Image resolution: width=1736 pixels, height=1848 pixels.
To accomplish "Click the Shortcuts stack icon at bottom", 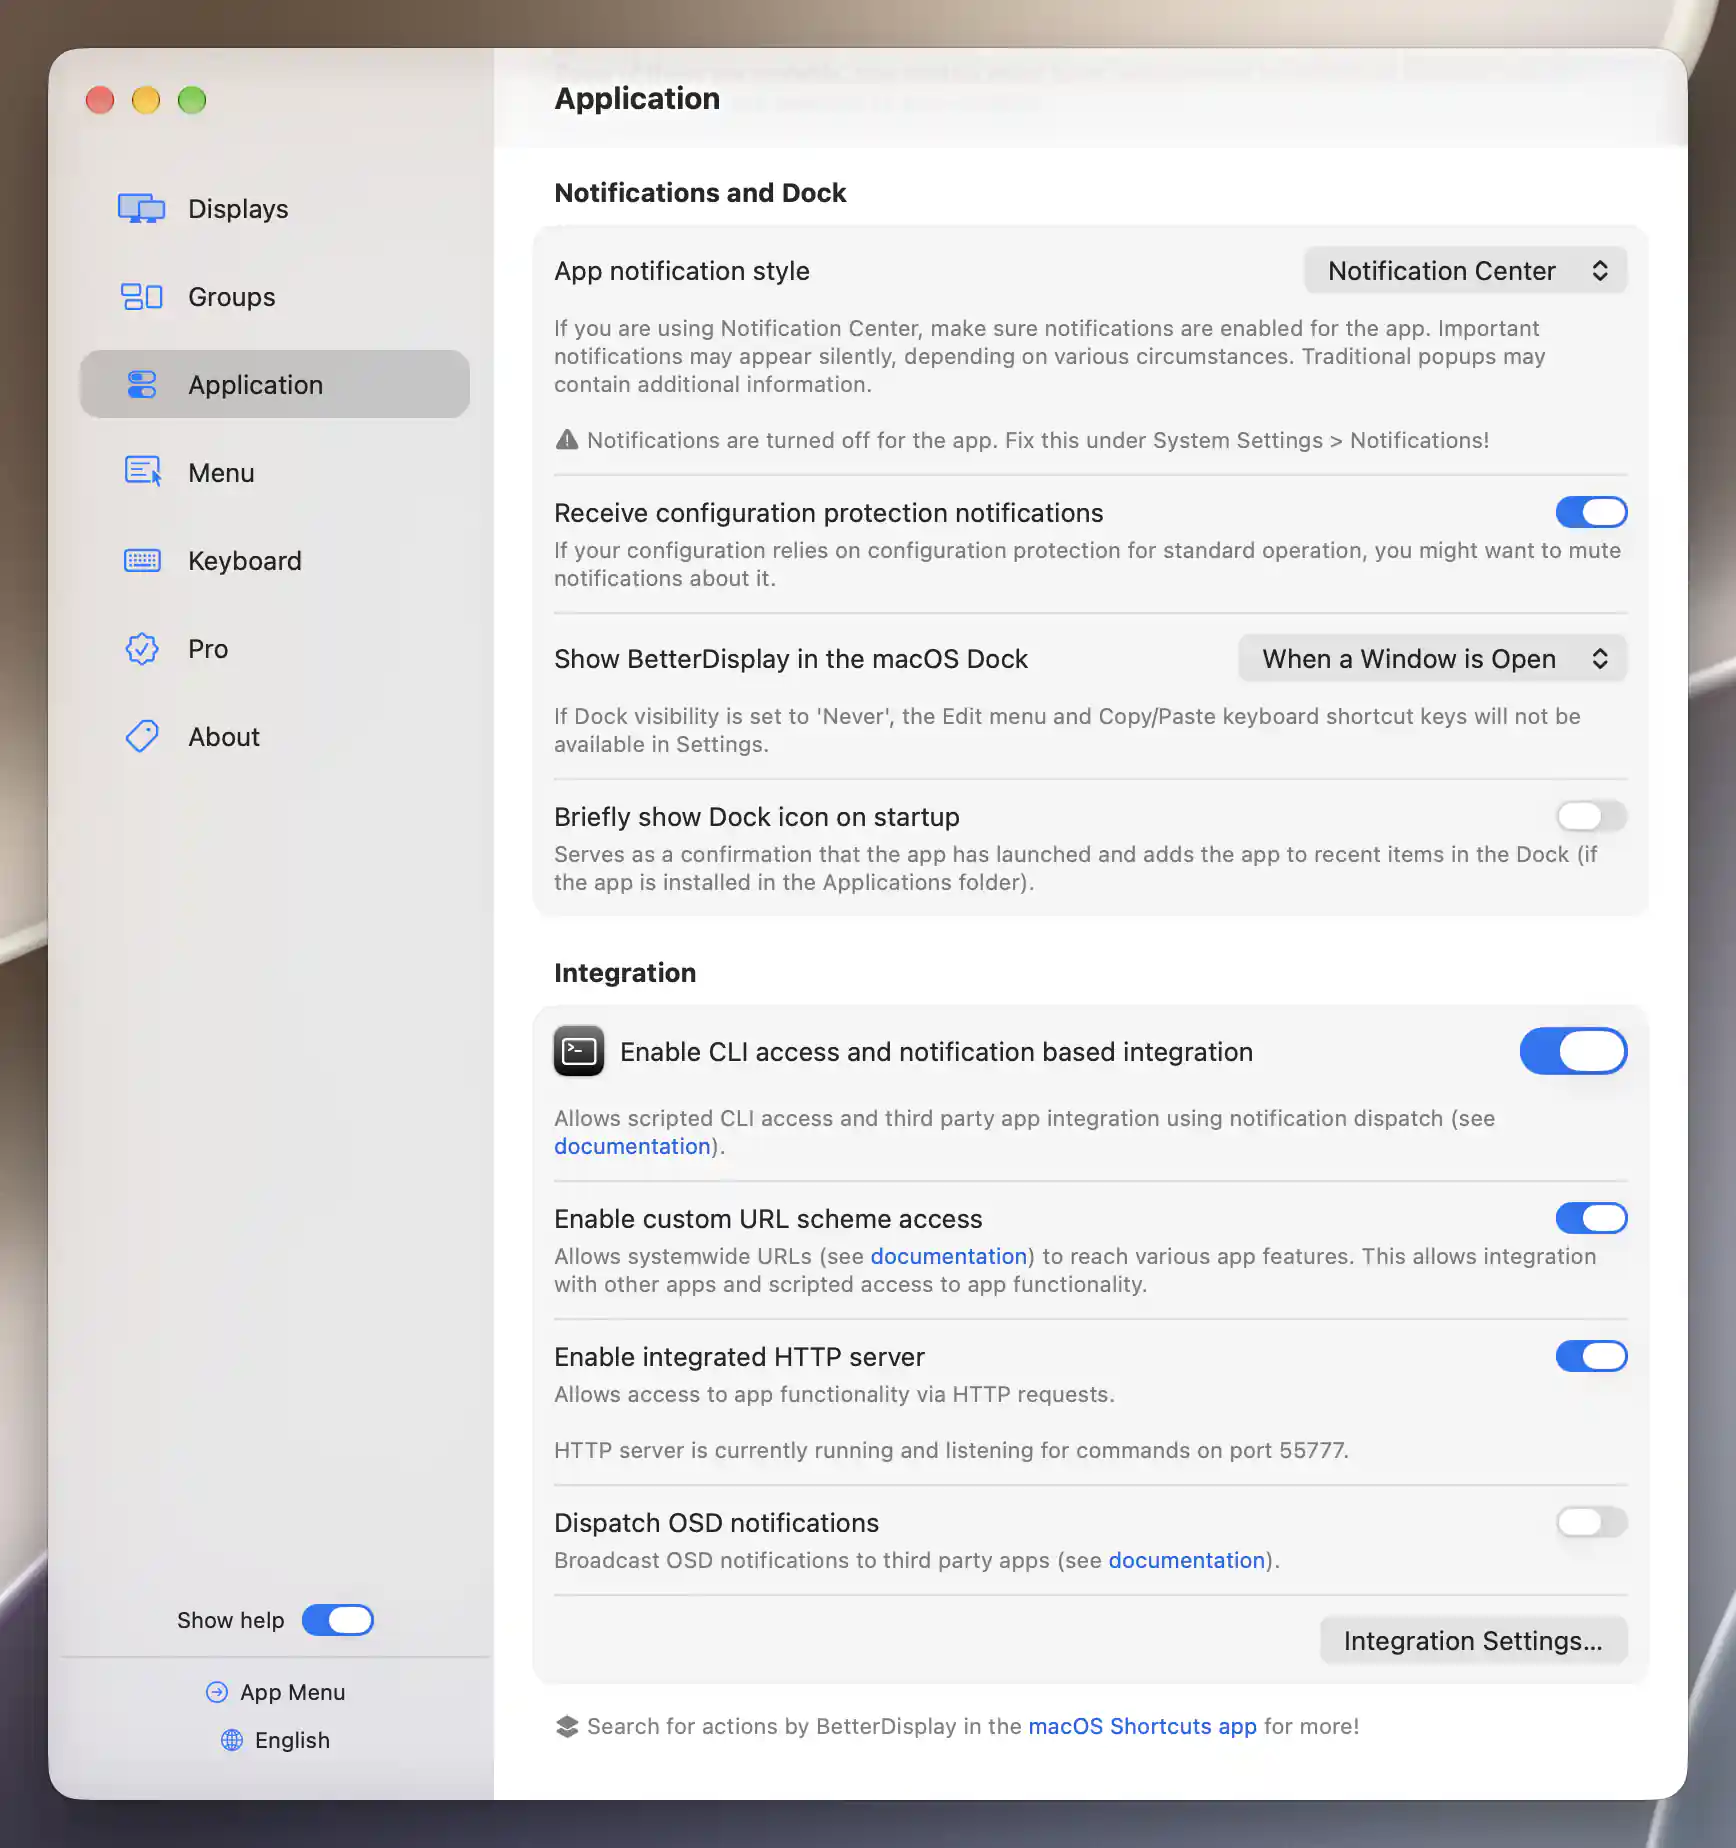I will point(567,1726).
